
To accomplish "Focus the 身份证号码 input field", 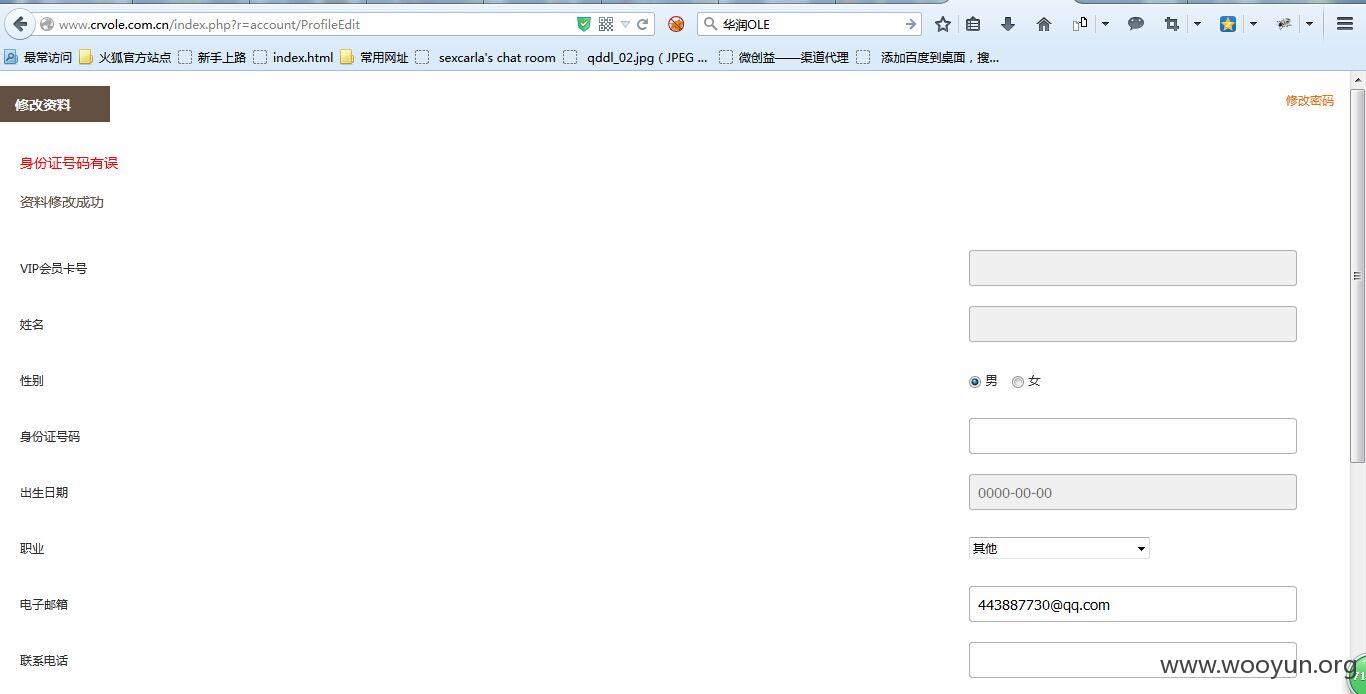I will [x=1132, y=436].
